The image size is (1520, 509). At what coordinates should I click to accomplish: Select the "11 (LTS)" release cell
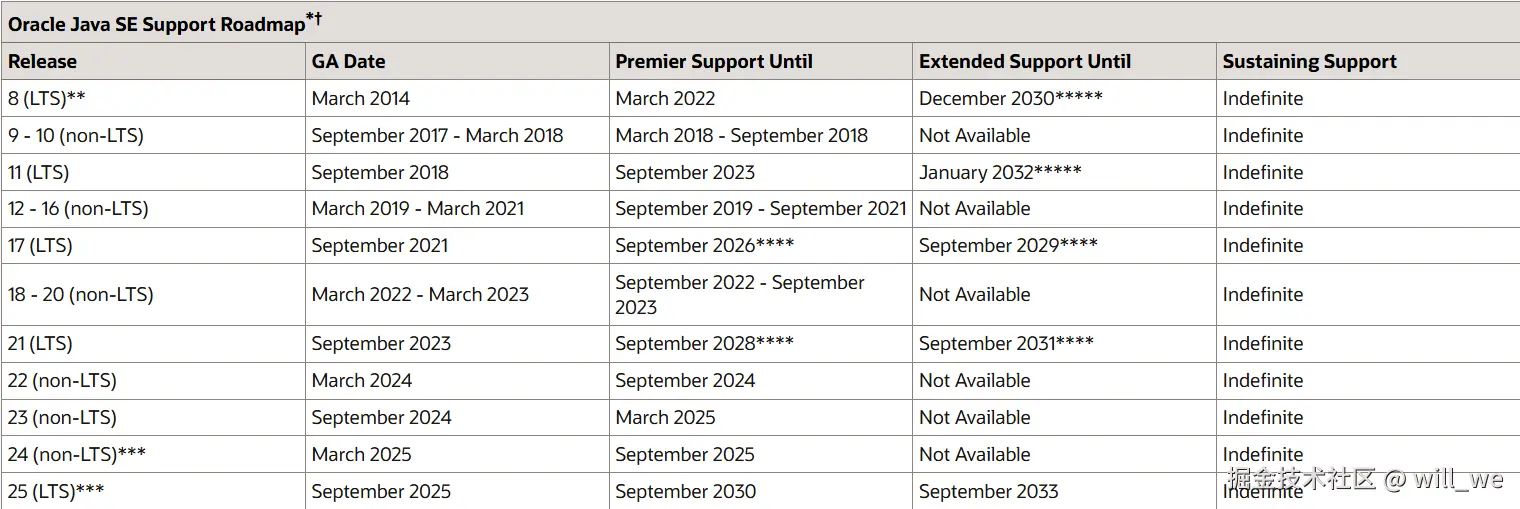tap(39, 172)
